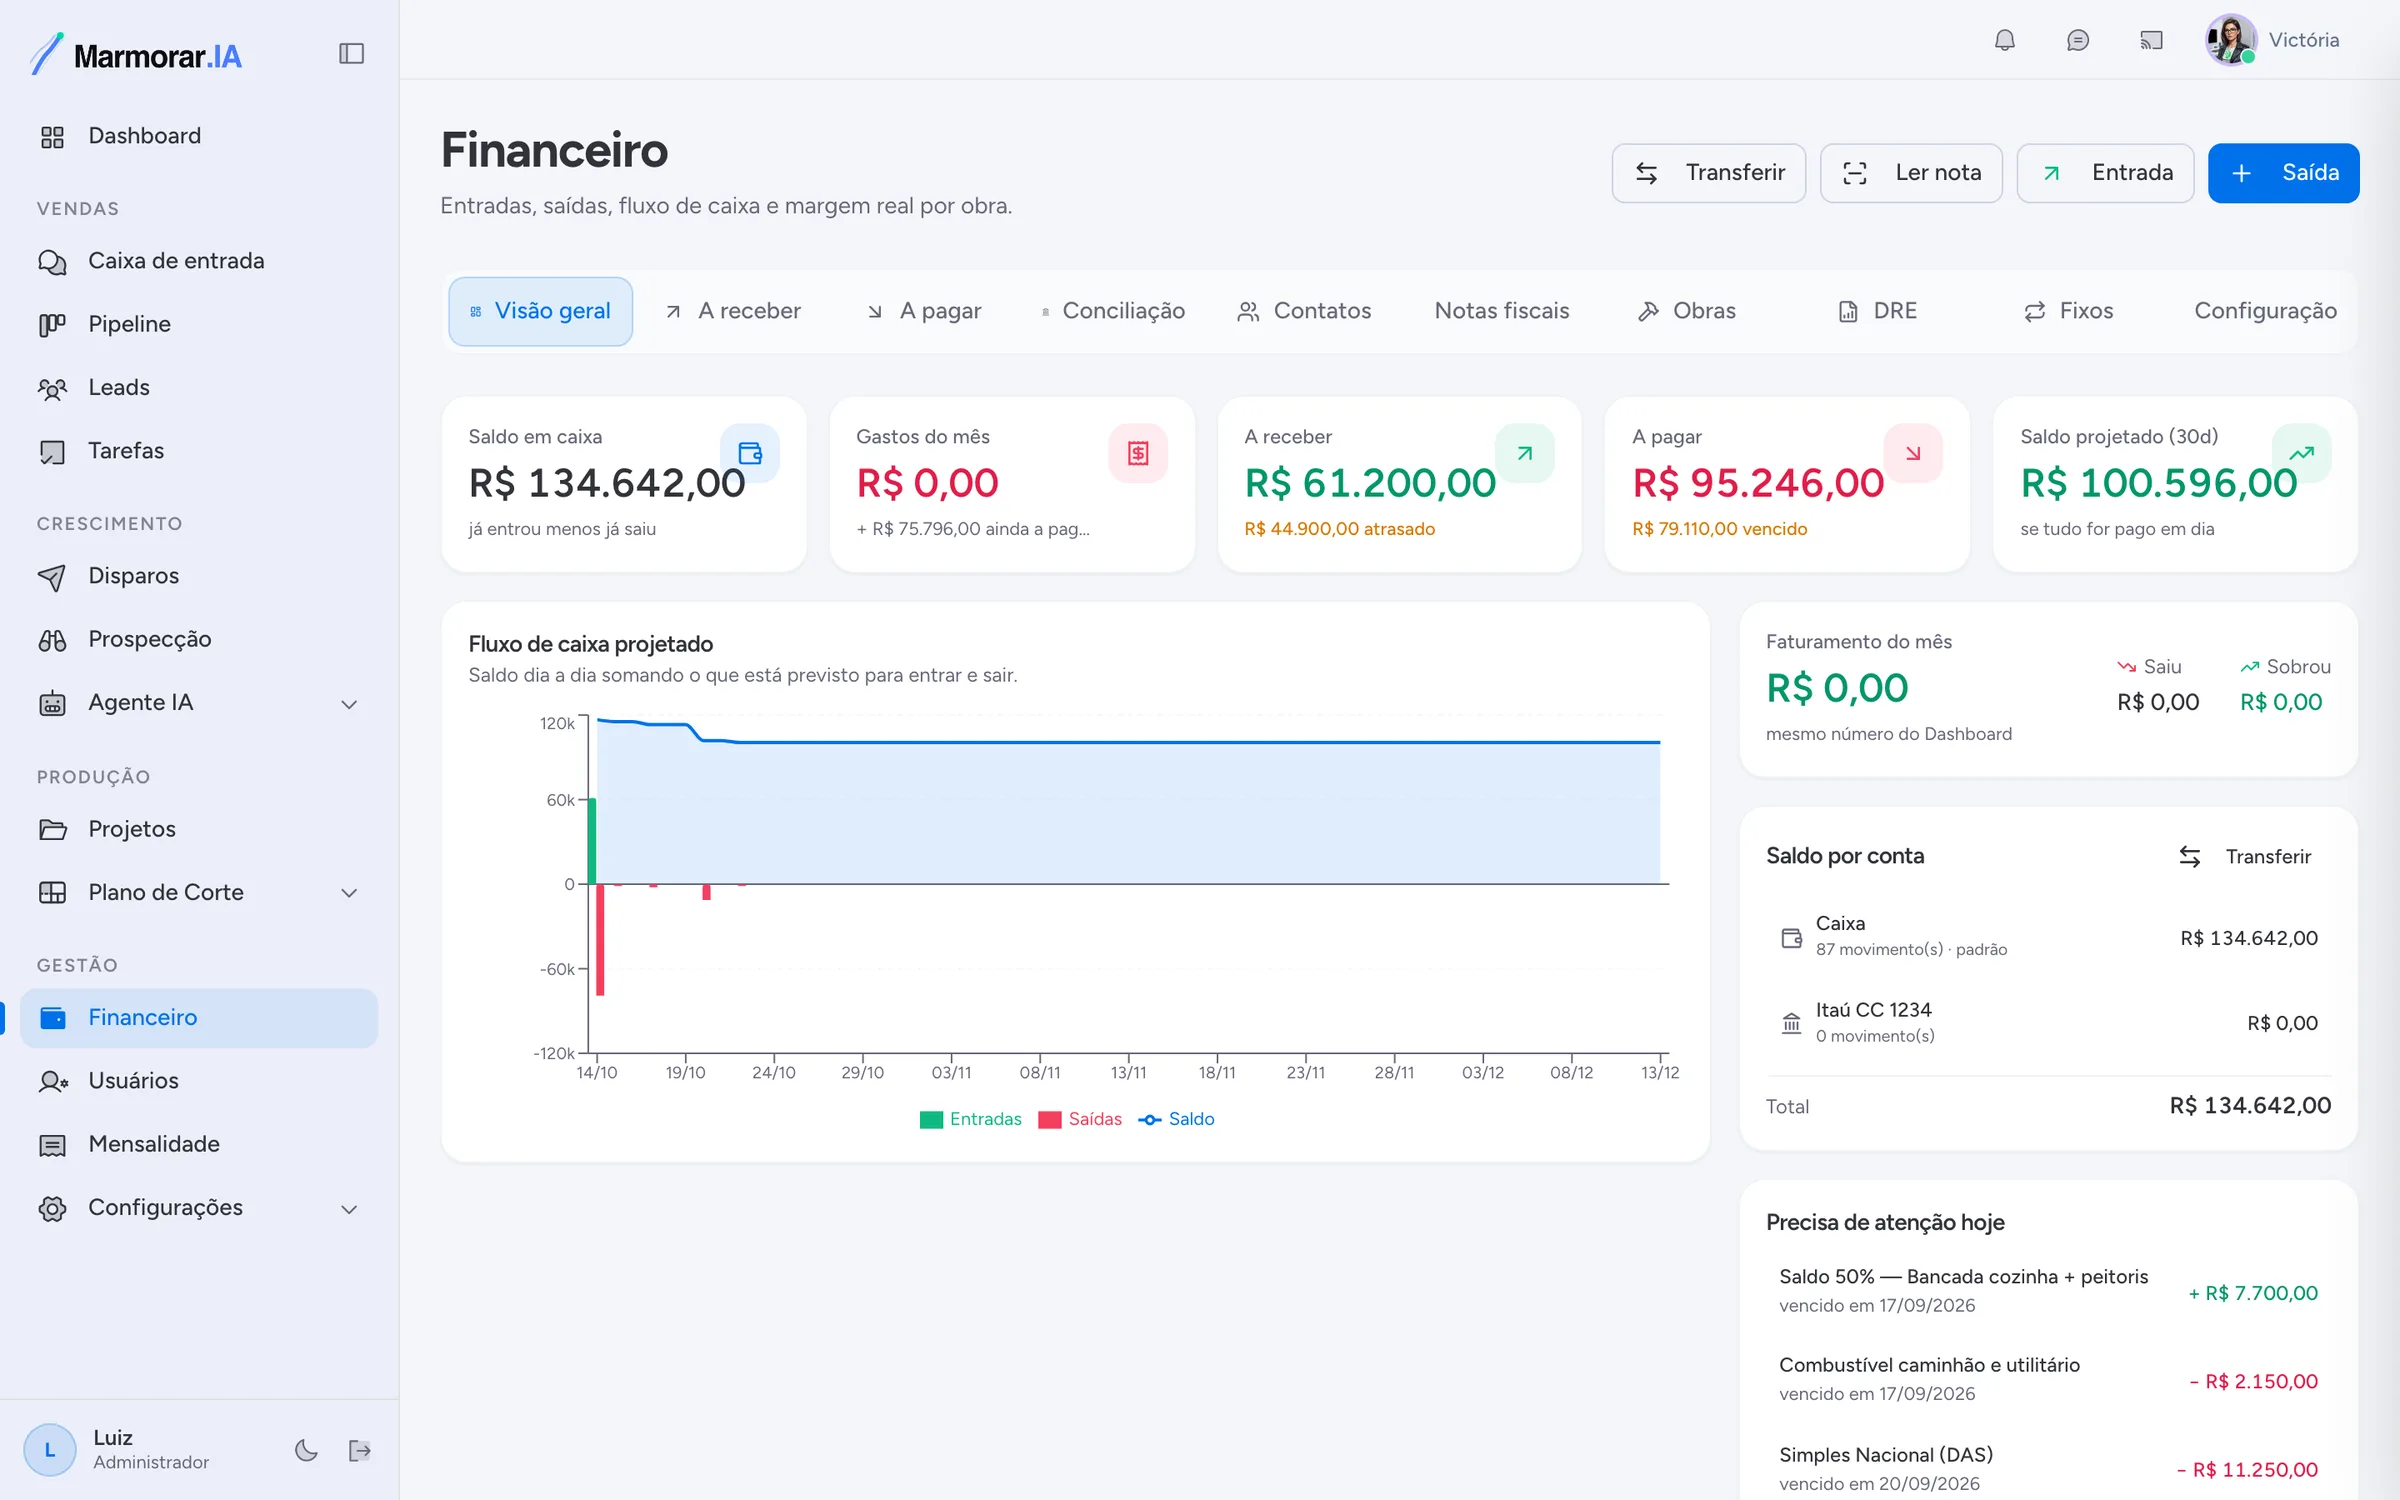Toggle the Entradas legend in chart
The height and width of the screenshot is (1500, 2400).
coord(970,1119)
